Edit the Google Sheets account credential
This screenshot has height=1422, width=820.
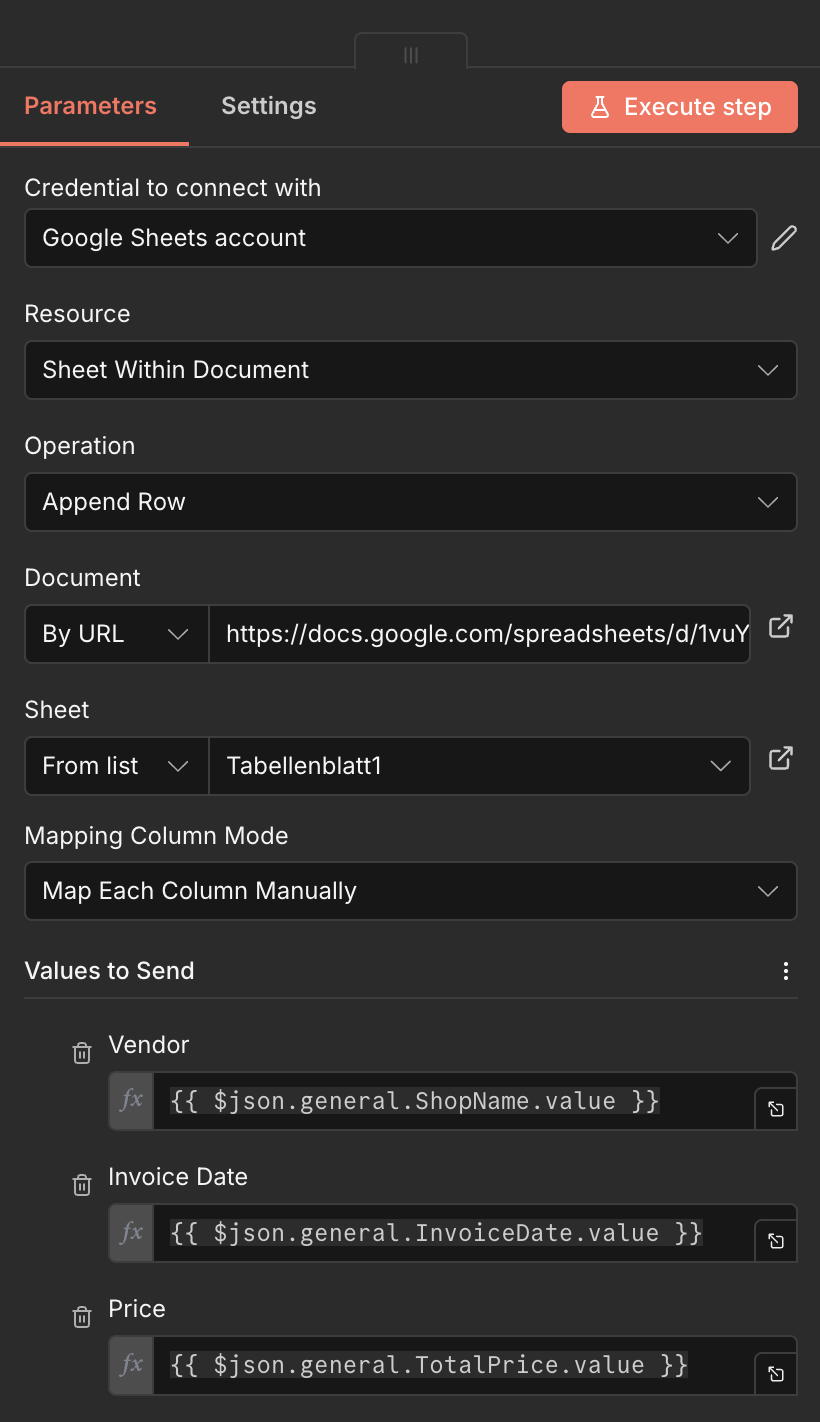pos(784,238)
